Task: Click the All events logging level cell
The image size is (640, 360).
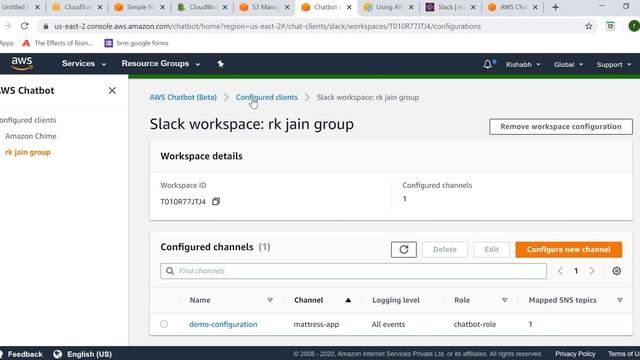Action: [388, 324]
